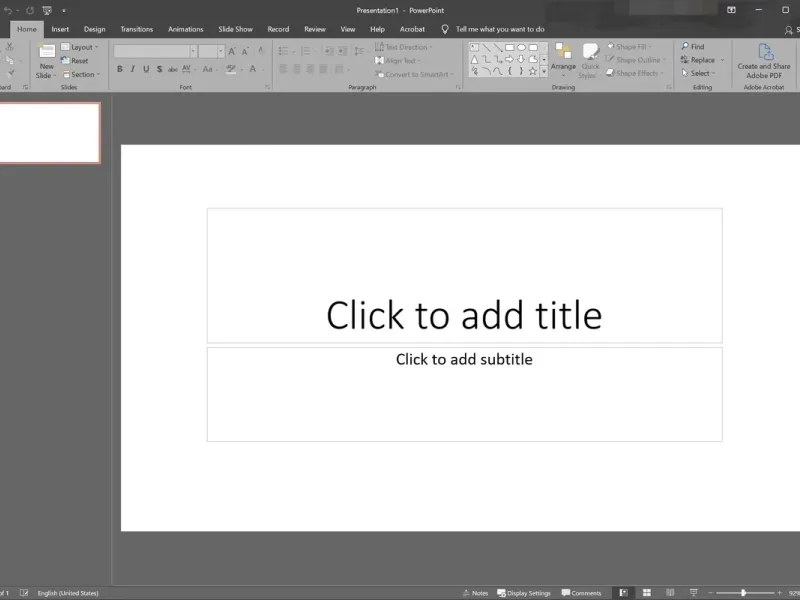Select the Isosceles Triangle shape

tap(474, 59)
